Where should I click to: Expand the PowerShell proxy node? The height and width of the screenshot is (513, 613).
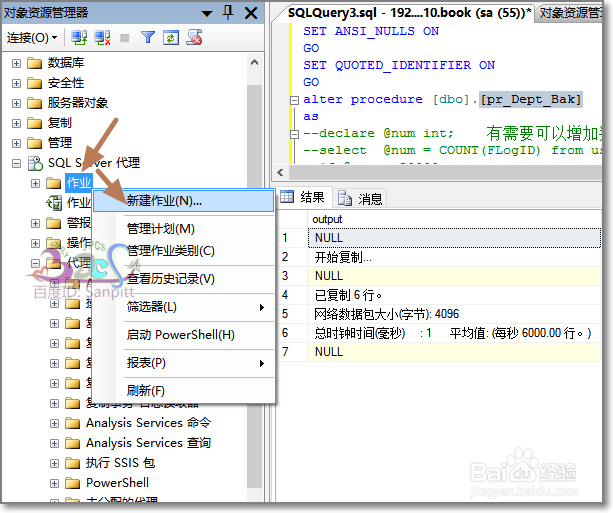(54, 483)
